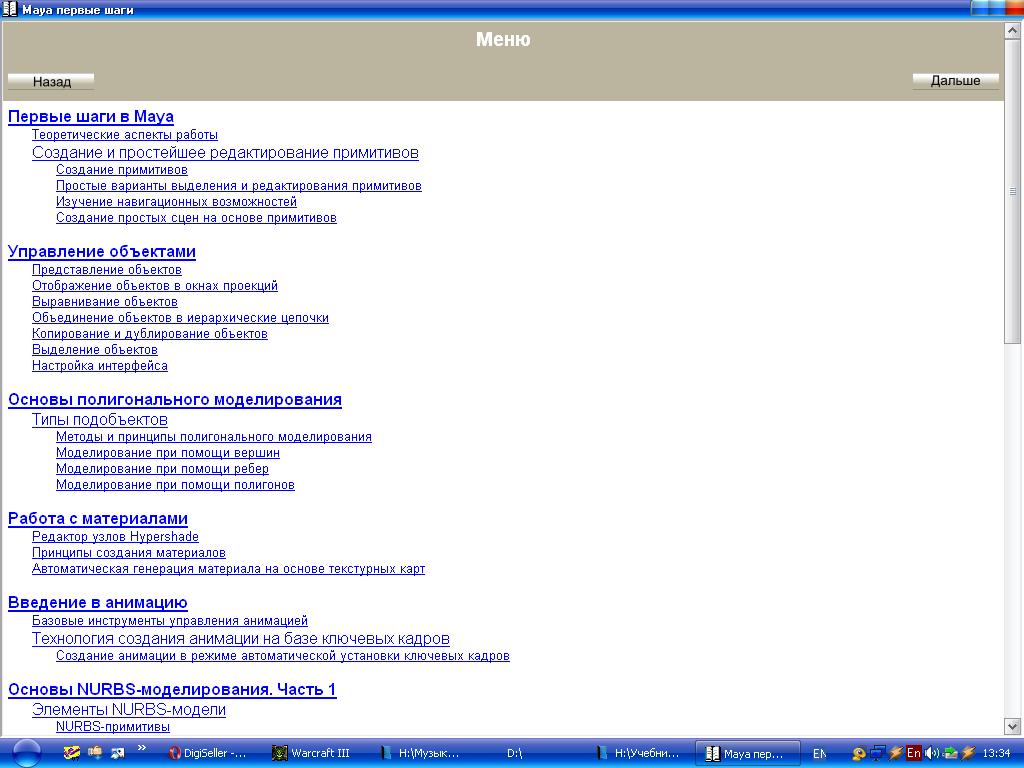
Task: Open Элементы NURBS-модели link
Action: 129,709
